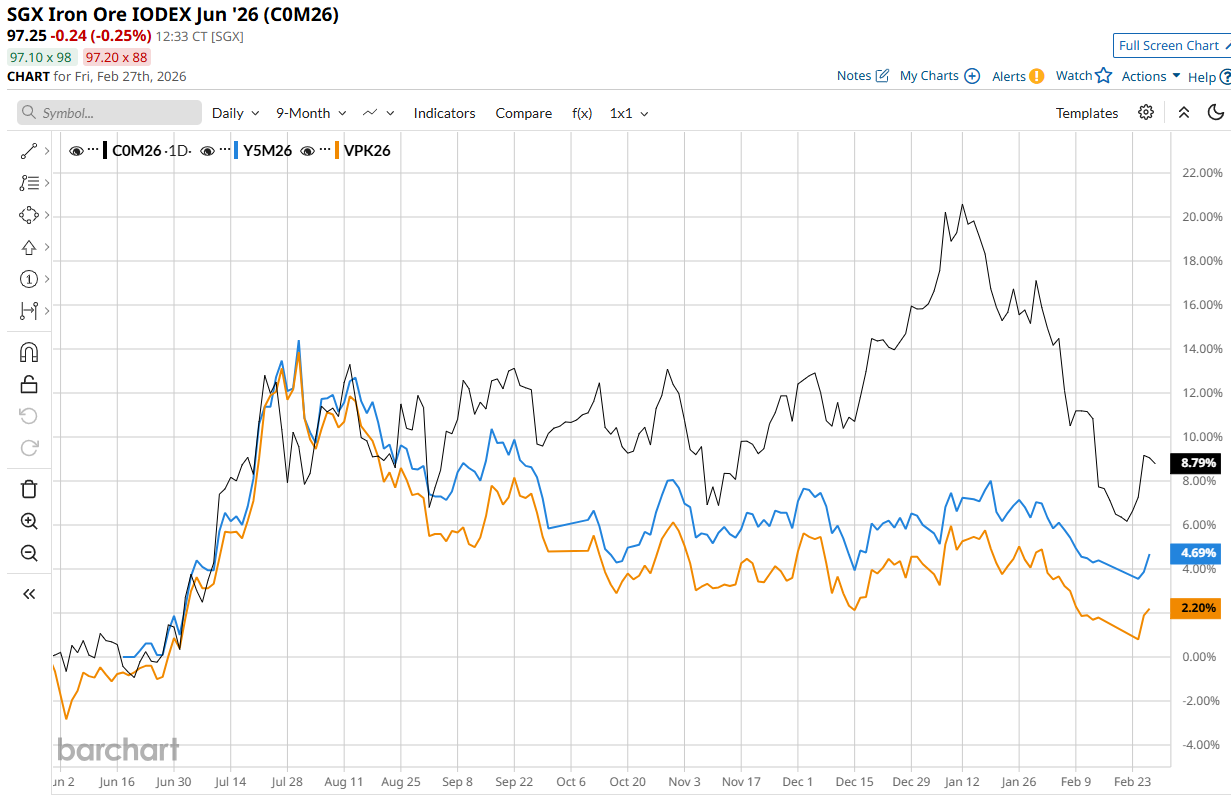Open the Indicators menu
This screenshot has height=795, width=1231.
click(444, 113)
